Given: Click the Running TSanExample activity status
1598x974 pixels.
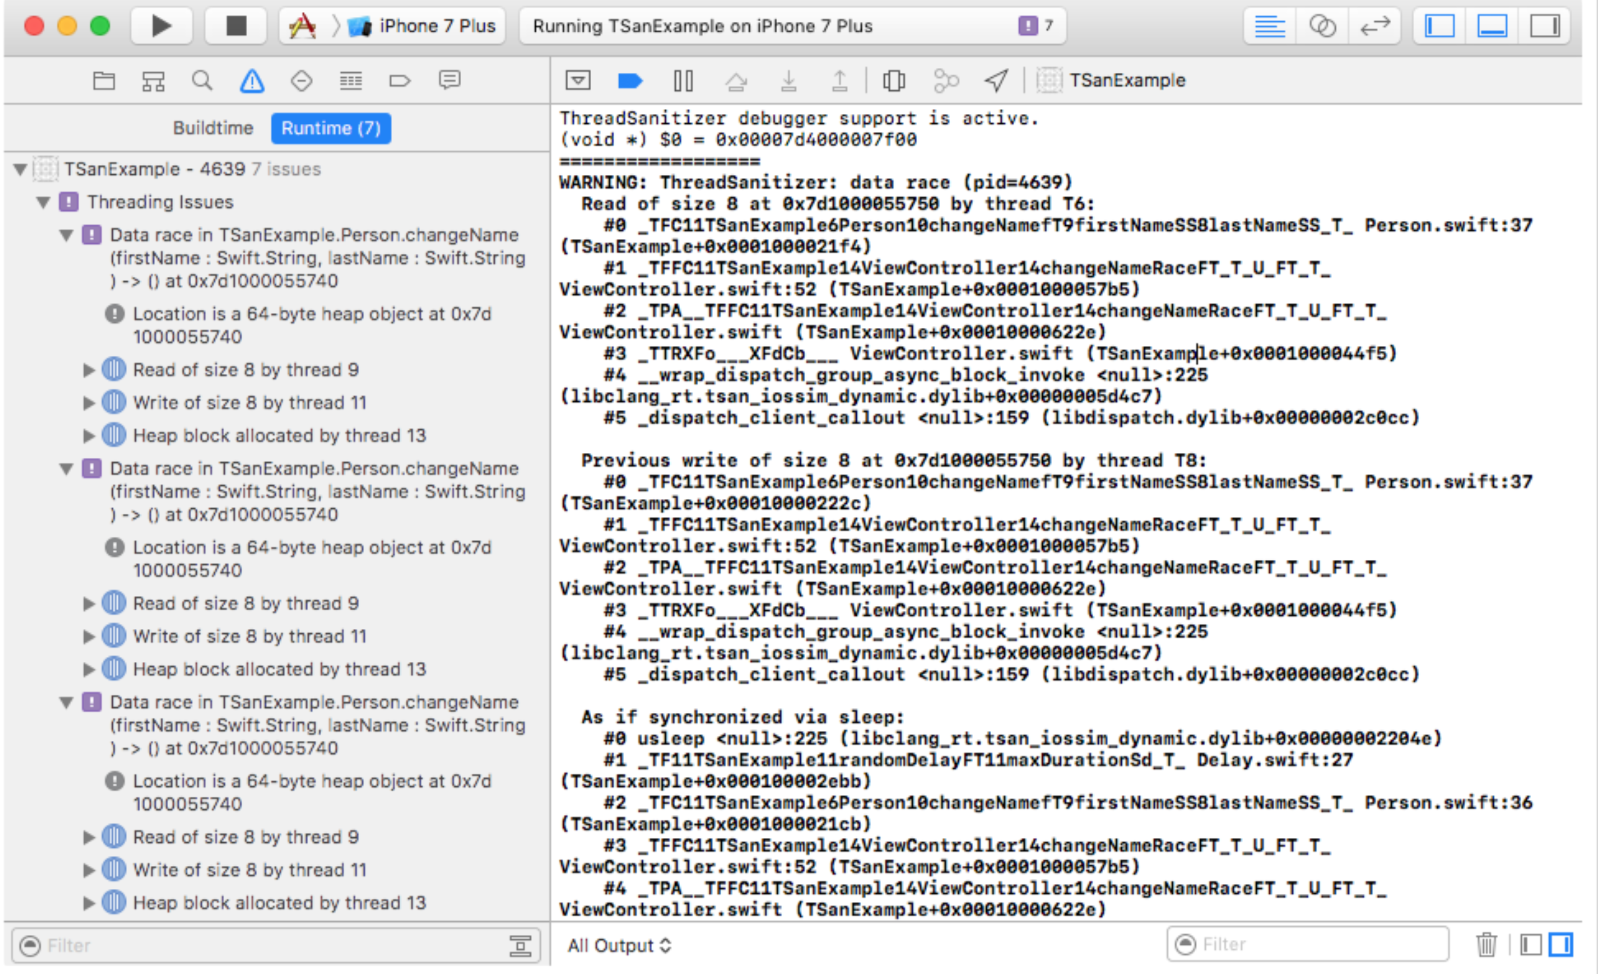Looking at the screenshot, I should pyautogui.click(x=702, y=26).
